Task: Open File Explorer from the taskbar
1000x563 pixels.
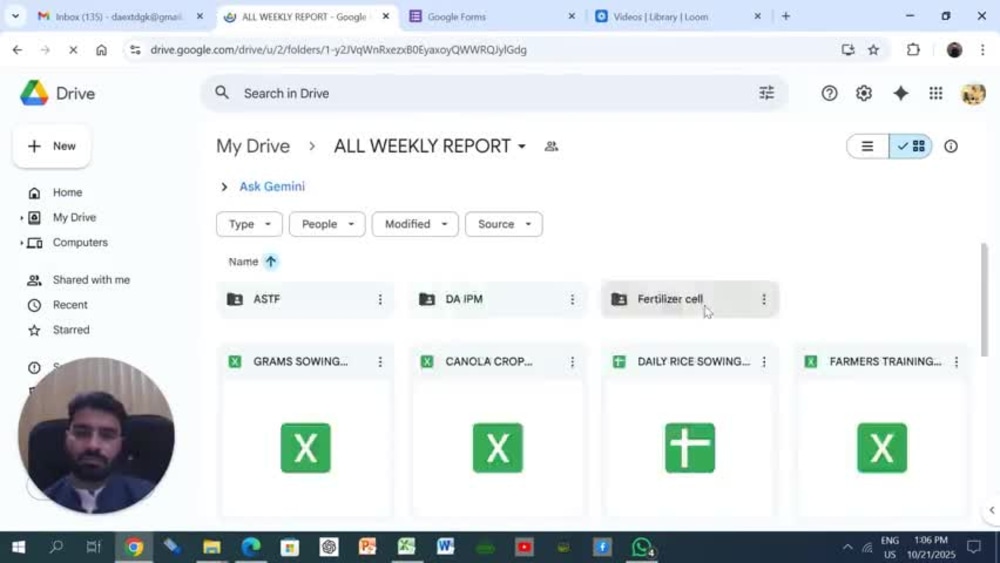Action: [x=212, y=547]
